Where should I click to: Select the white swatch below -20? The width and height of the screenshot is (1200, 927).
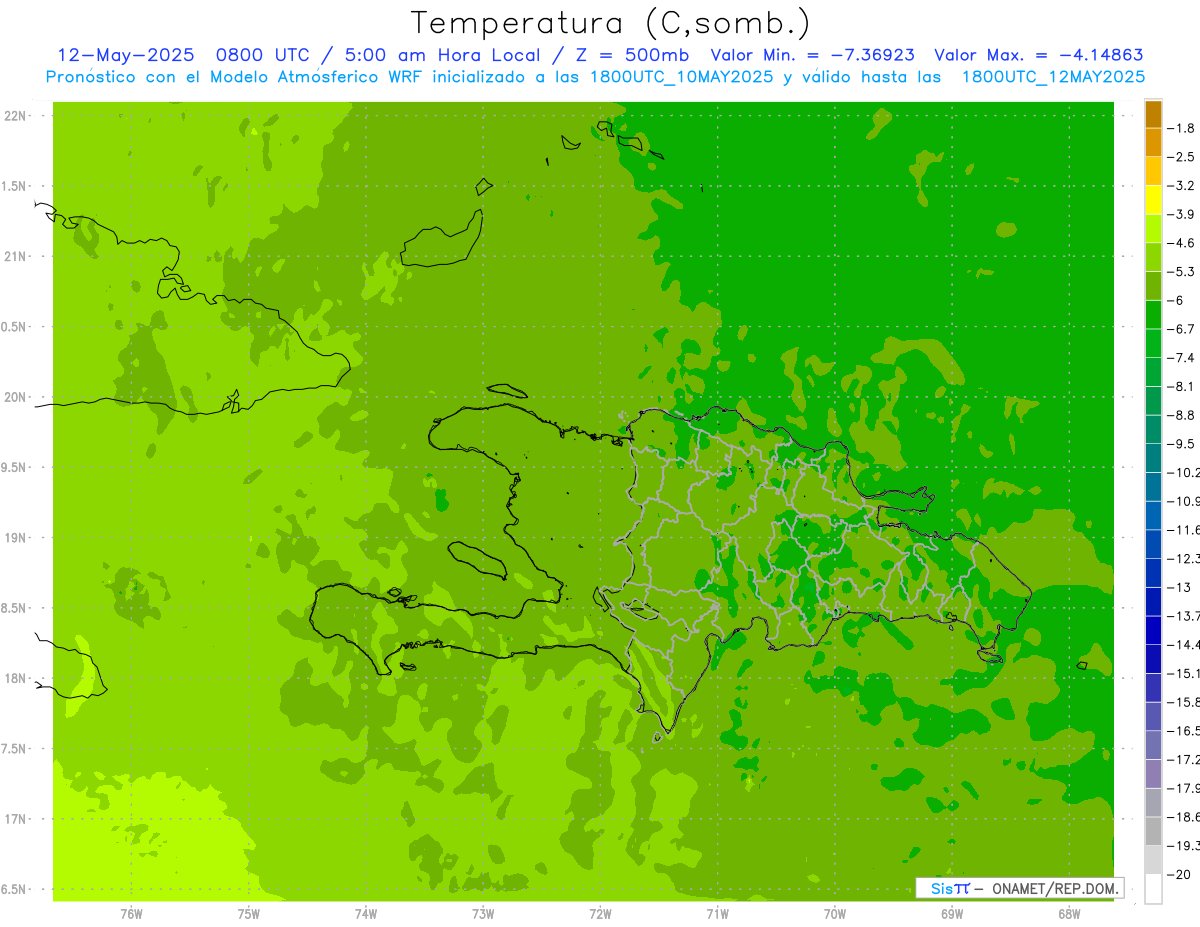pyautogui.click(x=1153, y=889)
